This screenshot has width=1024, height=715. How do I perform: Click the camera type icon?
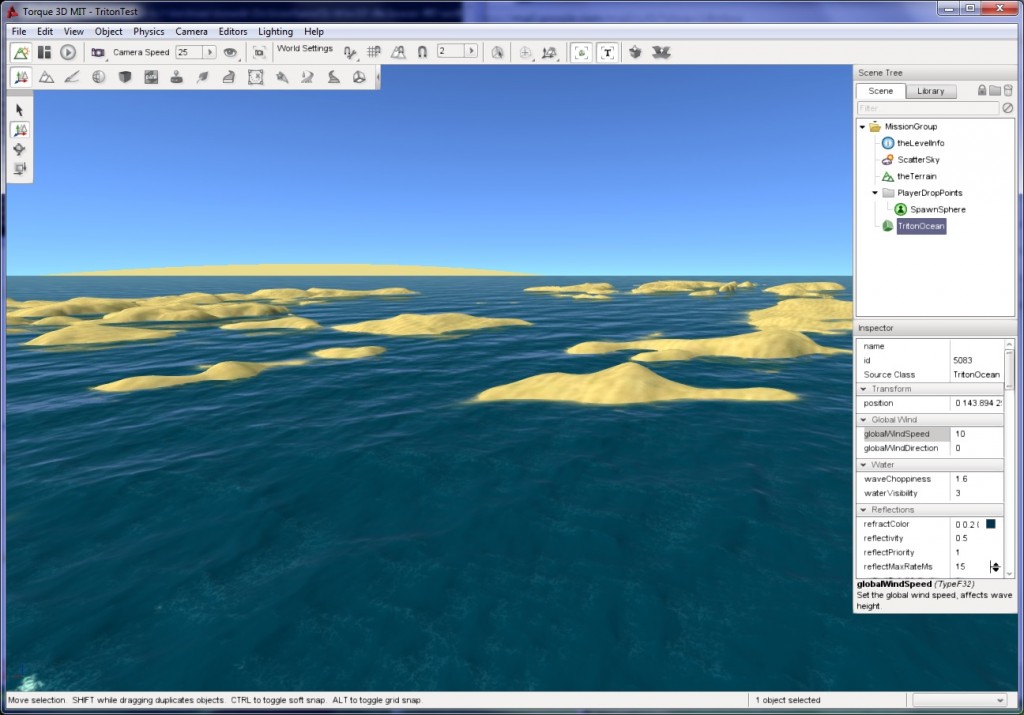(x=98, y=52)
